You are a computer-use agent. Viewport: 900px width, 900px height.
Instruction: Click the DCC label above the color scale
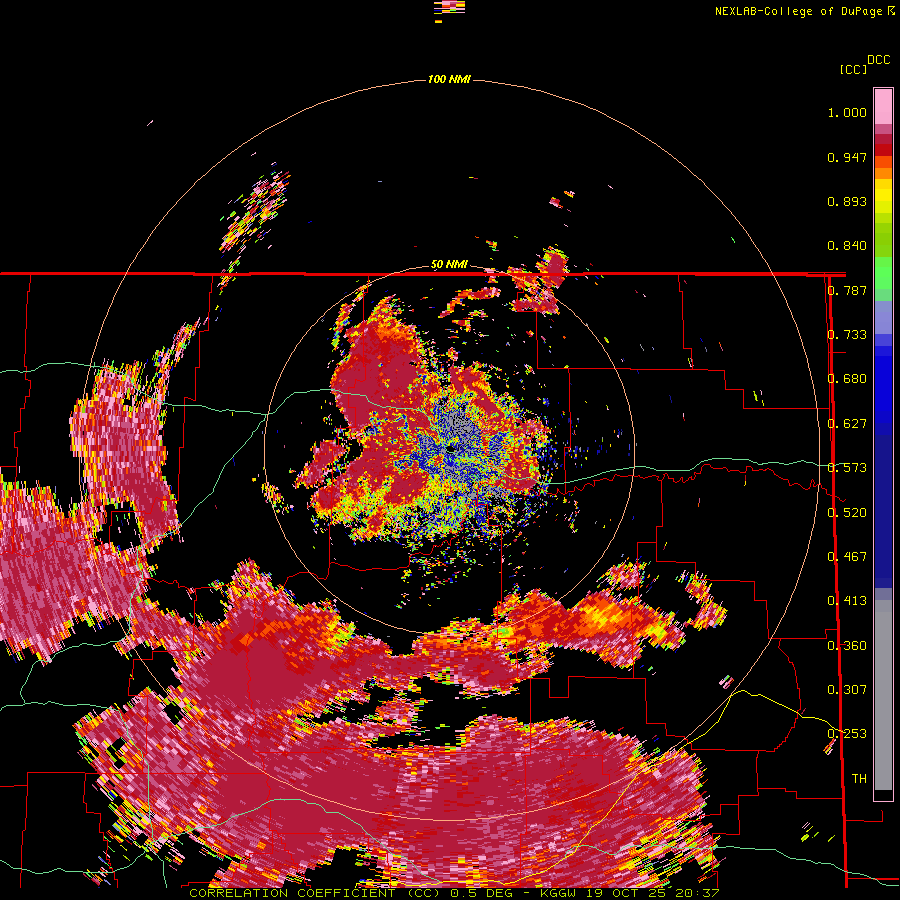879,60
